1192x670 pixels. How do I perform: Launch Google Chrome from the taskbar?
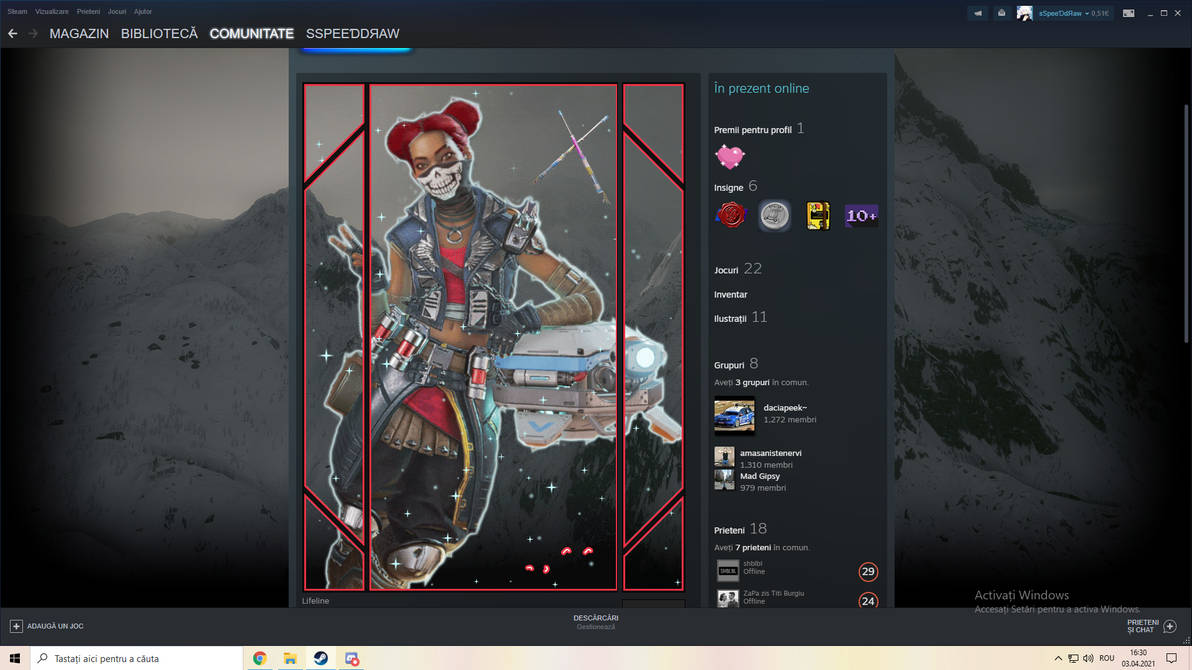pos(260,658)
